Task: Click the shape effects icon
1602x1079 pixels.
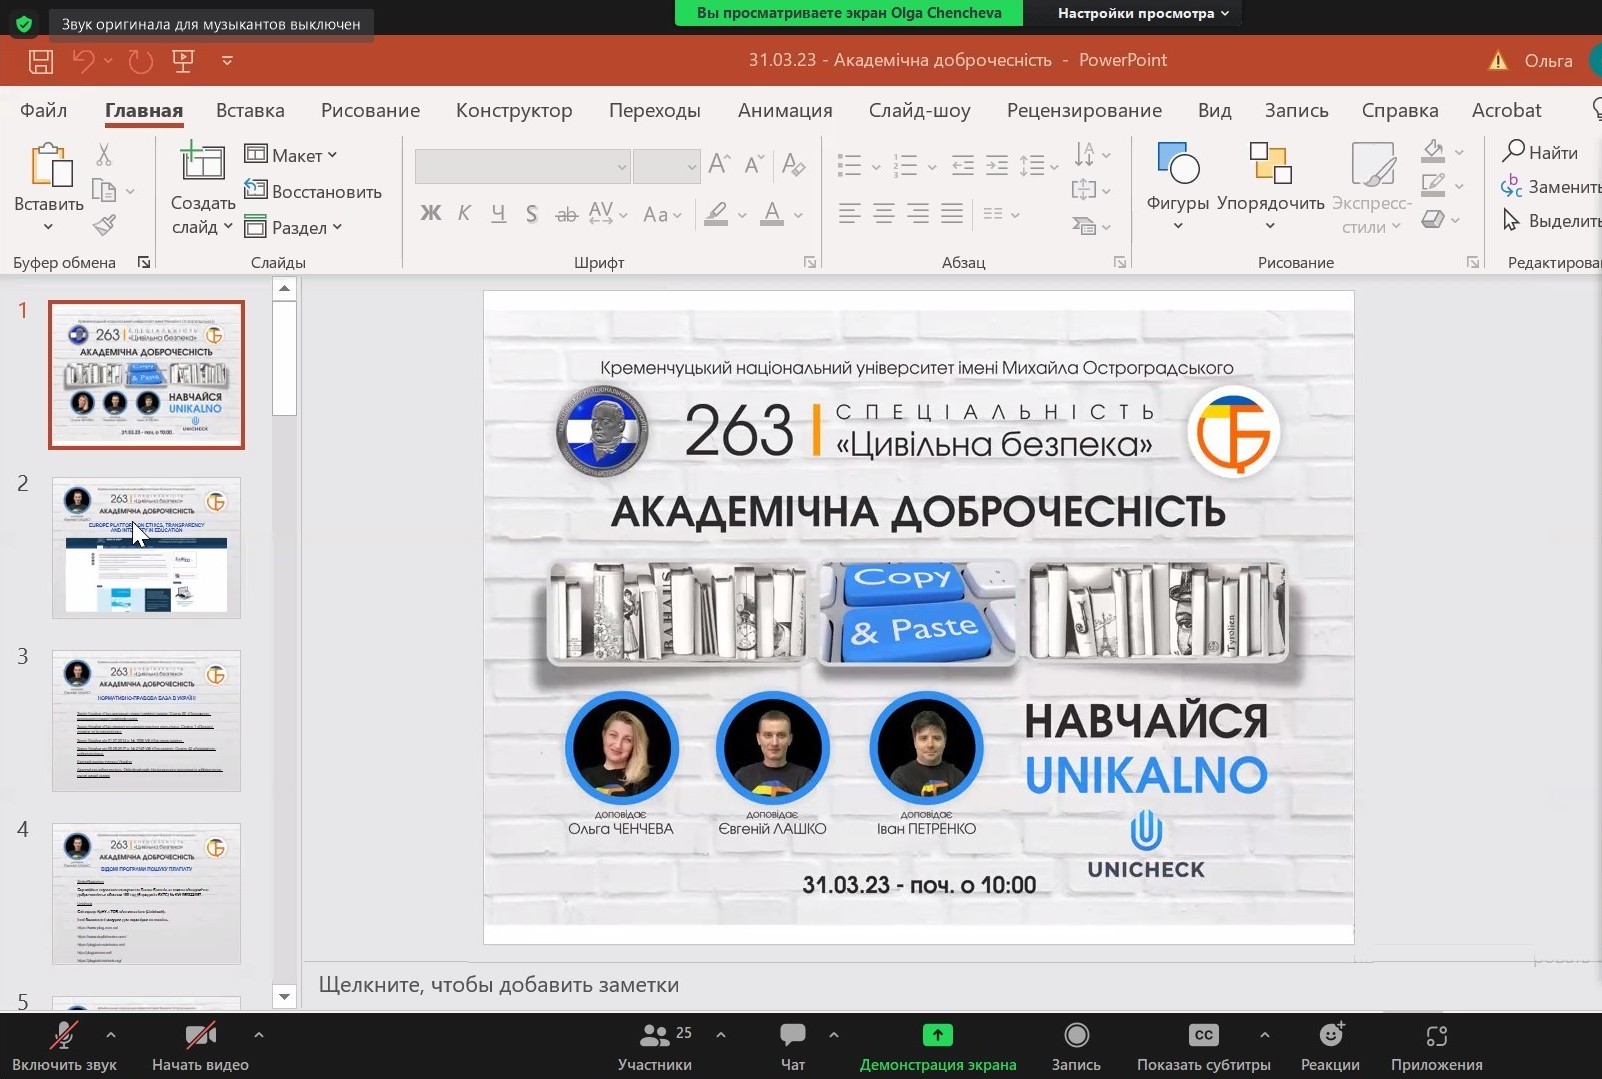Action: (x=1433, y=218)
